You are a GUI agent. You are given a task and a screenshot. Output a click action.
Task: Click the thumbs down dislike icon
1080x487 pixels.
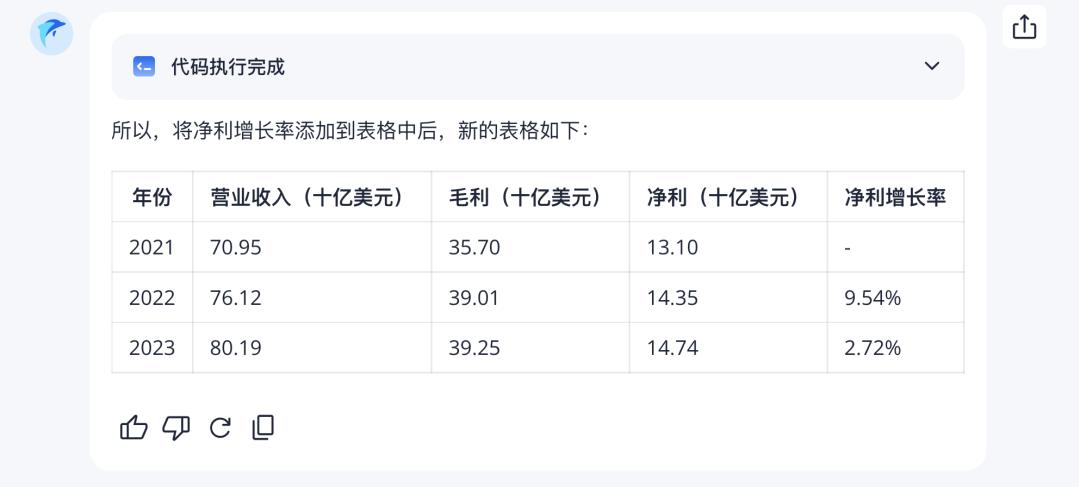176,428
